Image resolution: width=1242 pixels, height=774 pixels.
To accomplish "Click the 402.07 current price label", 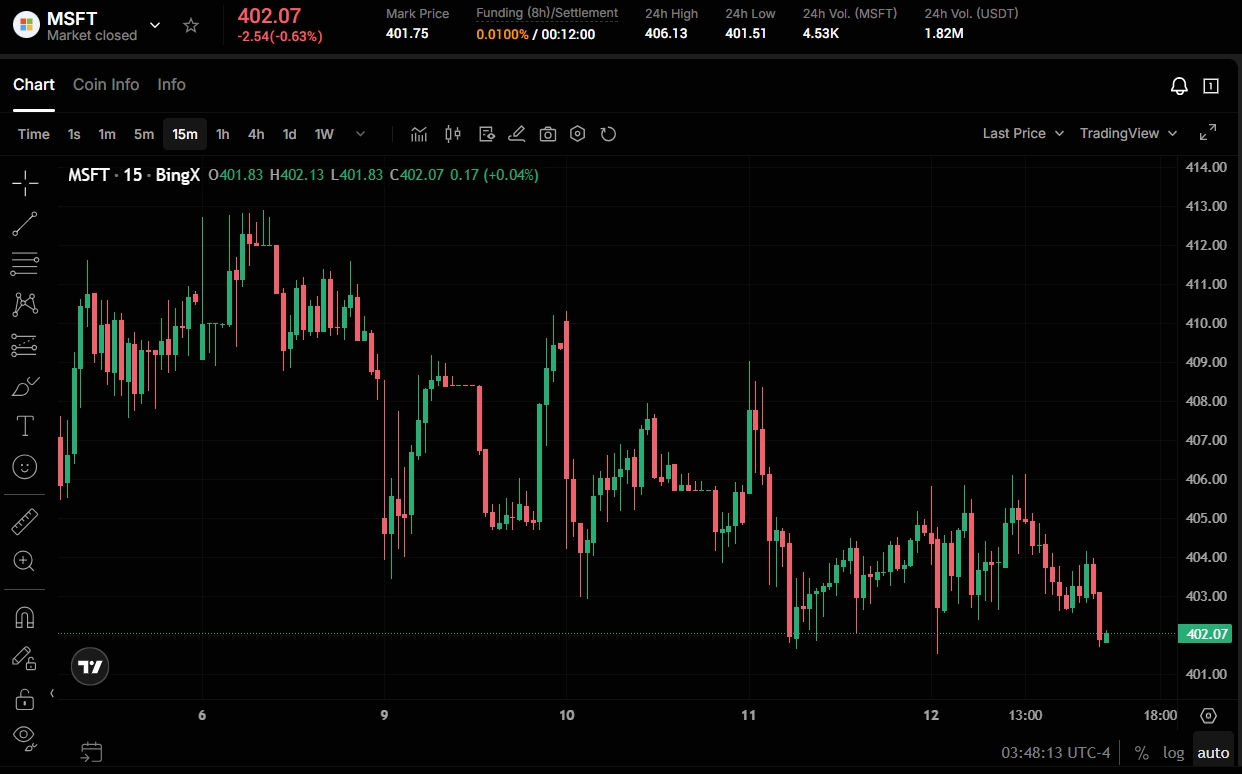I will click(x=1205, y=634).
